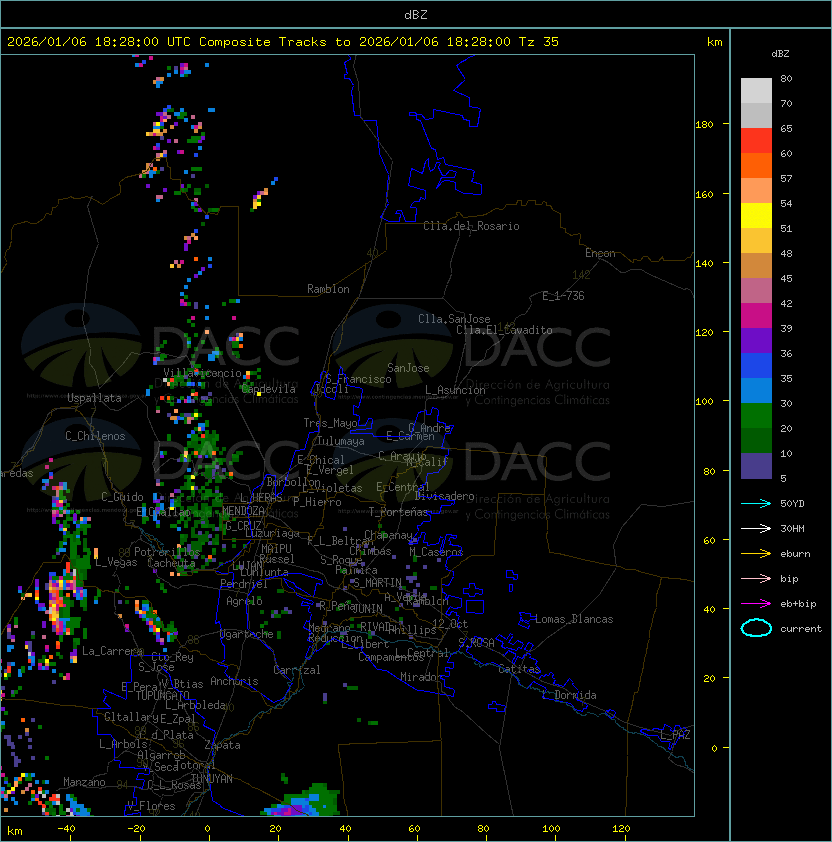The height and width of the screenshot is (842, 832).
Task: Click the cyan 50YD arrow in legend
Action: (756, 503)
